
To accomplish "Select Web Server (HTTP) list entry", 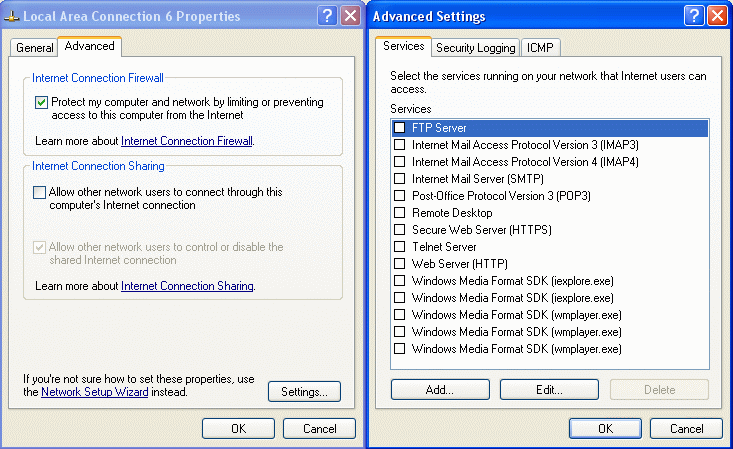I will click(x=459, y=264).
